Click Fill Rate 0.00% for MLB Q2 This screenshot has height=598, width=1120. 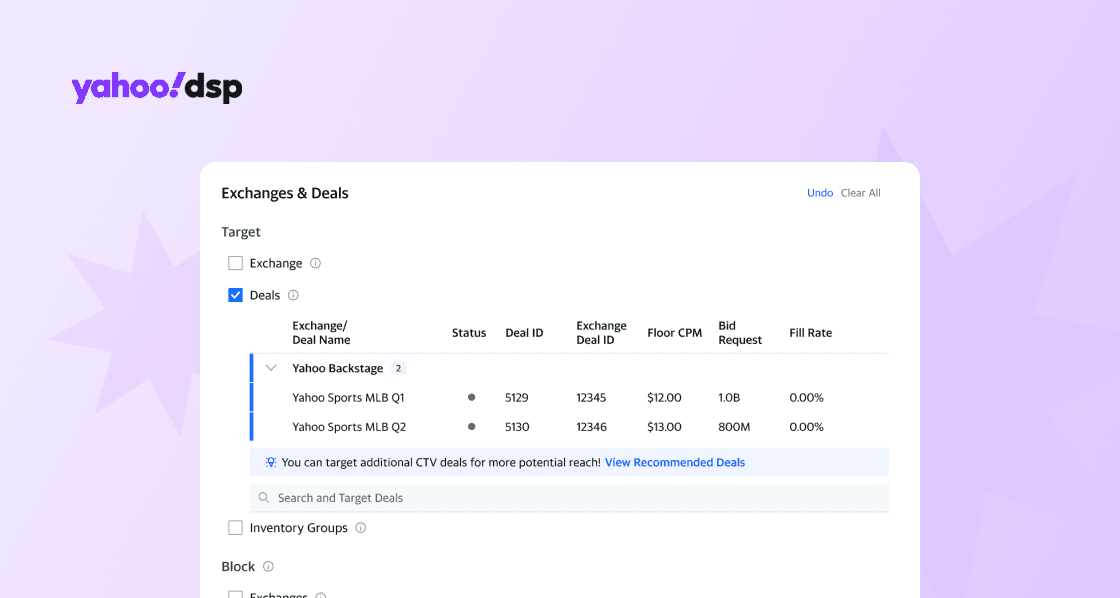tap(806, 427)
